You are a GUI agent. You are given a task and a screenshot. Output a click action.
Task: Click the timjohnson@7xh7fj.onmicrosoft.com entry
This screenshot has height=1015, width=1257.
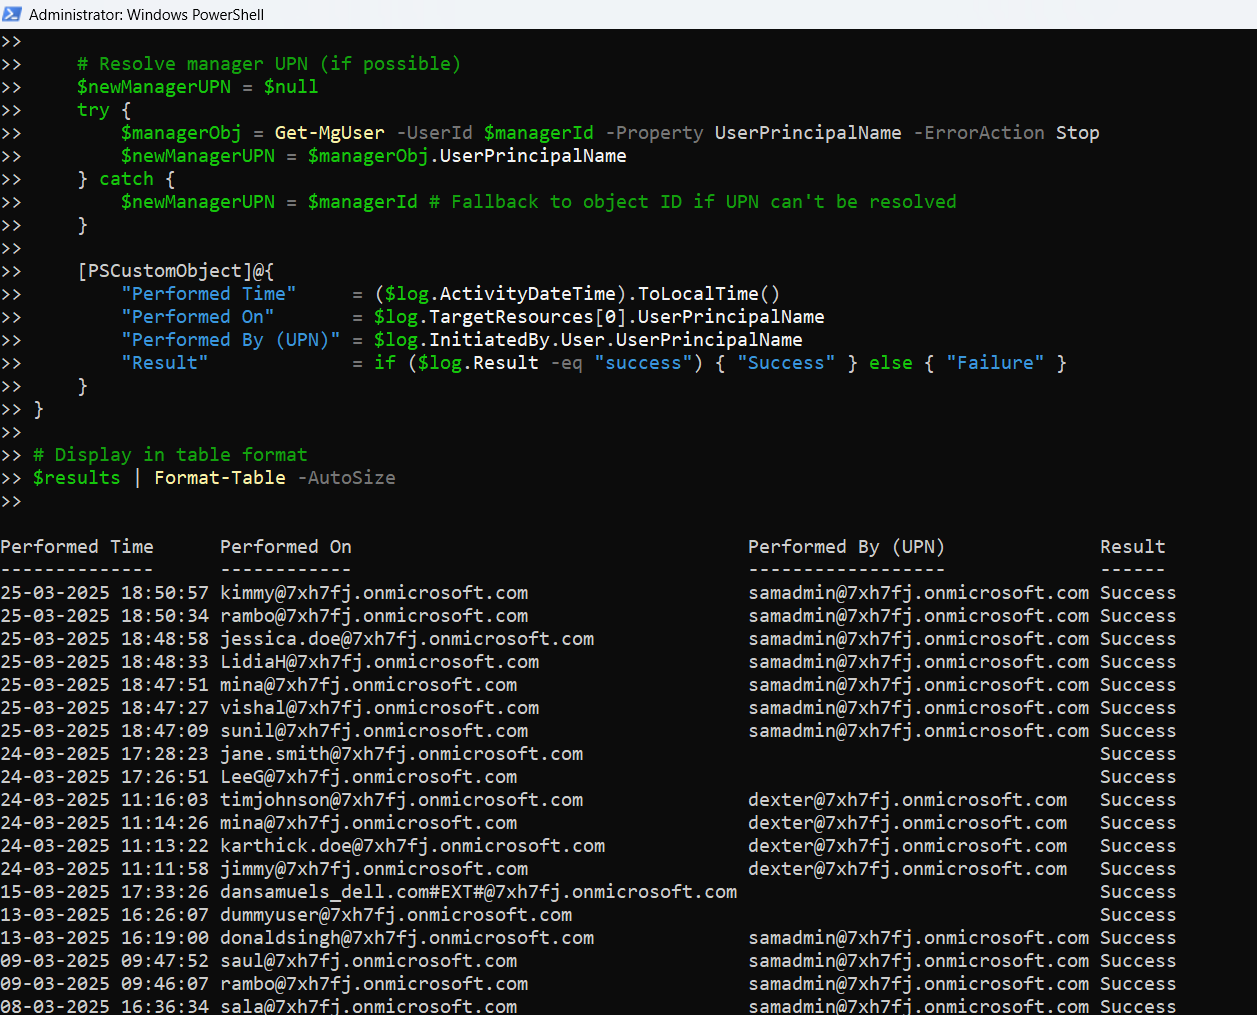(401, 800)
